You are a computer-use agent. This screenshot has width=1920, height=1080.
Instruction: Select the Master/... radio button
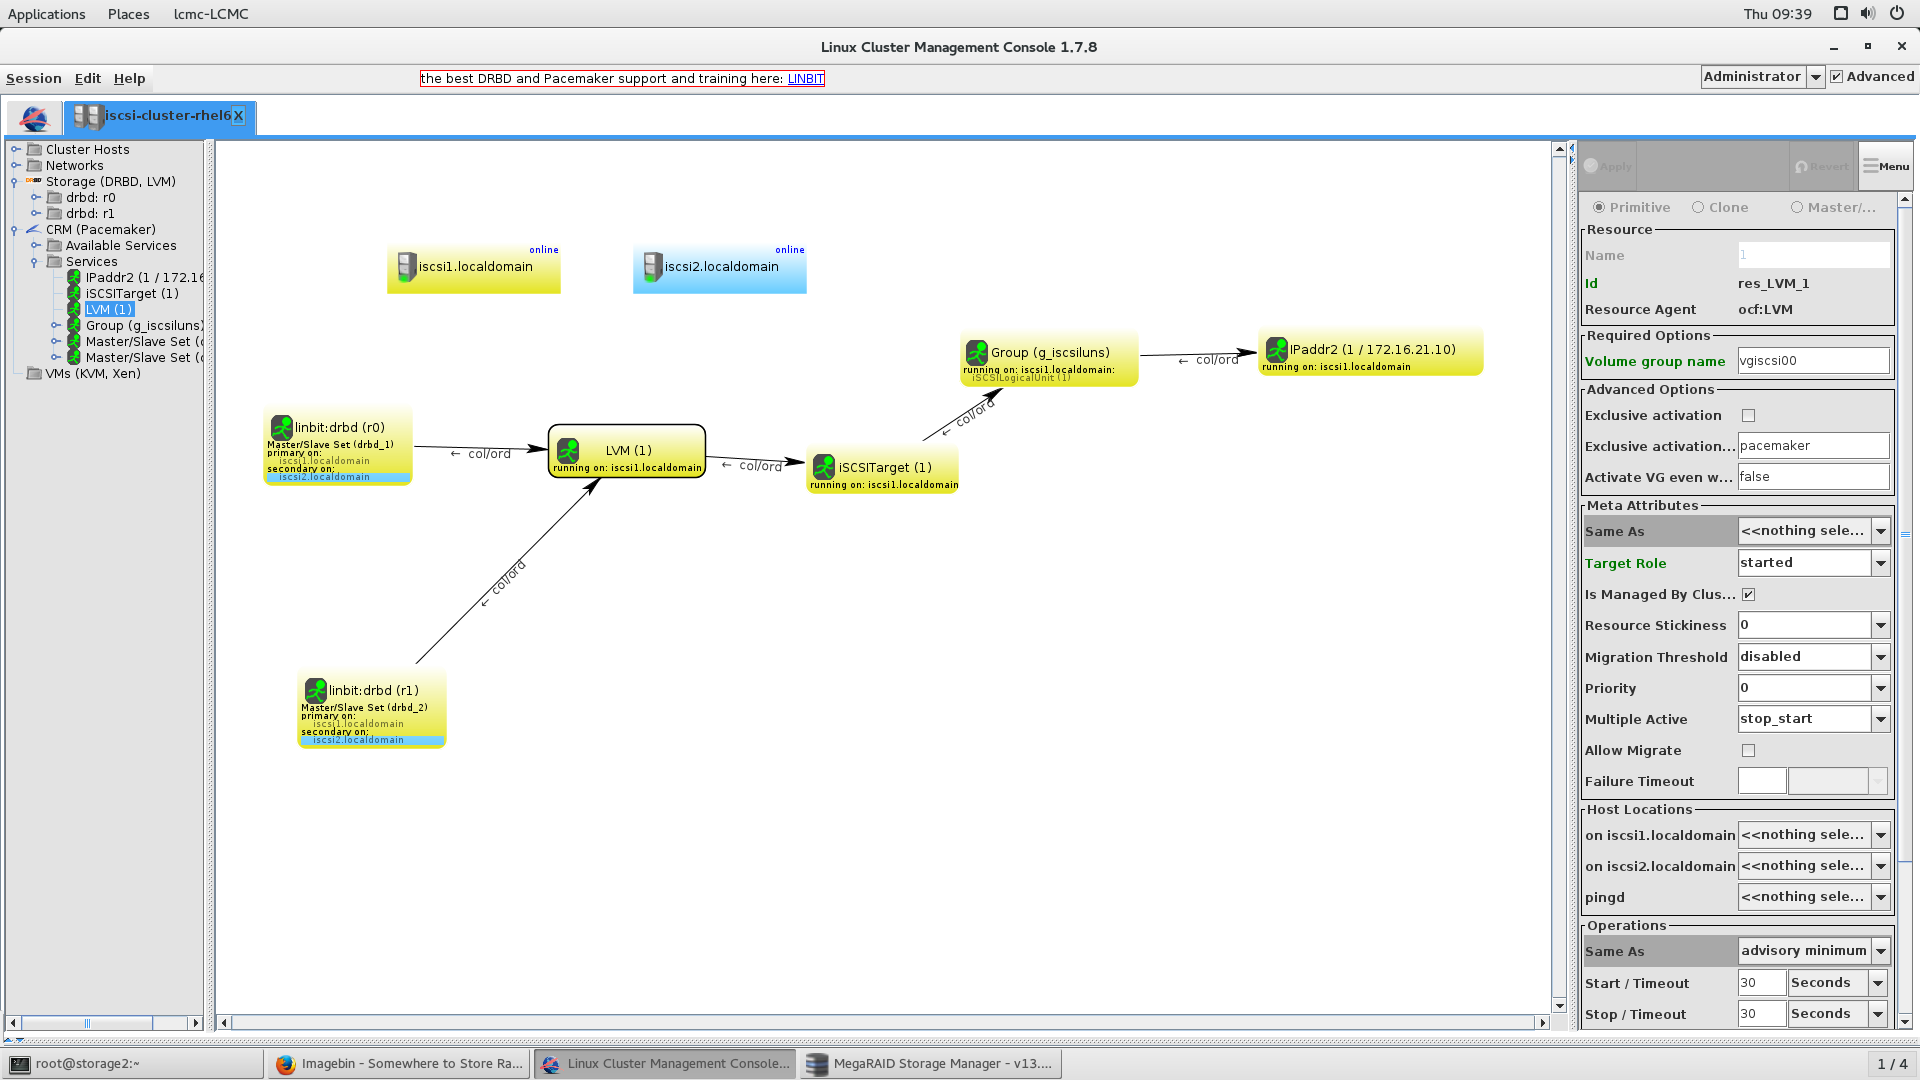click(1797, 207)
